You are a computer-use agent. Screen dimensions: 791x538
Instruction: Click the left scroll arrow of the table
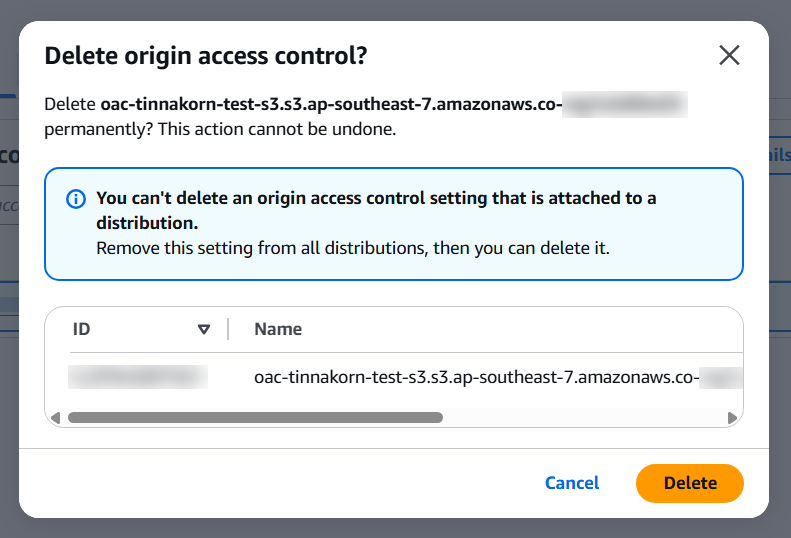click(x=56, y=417)
